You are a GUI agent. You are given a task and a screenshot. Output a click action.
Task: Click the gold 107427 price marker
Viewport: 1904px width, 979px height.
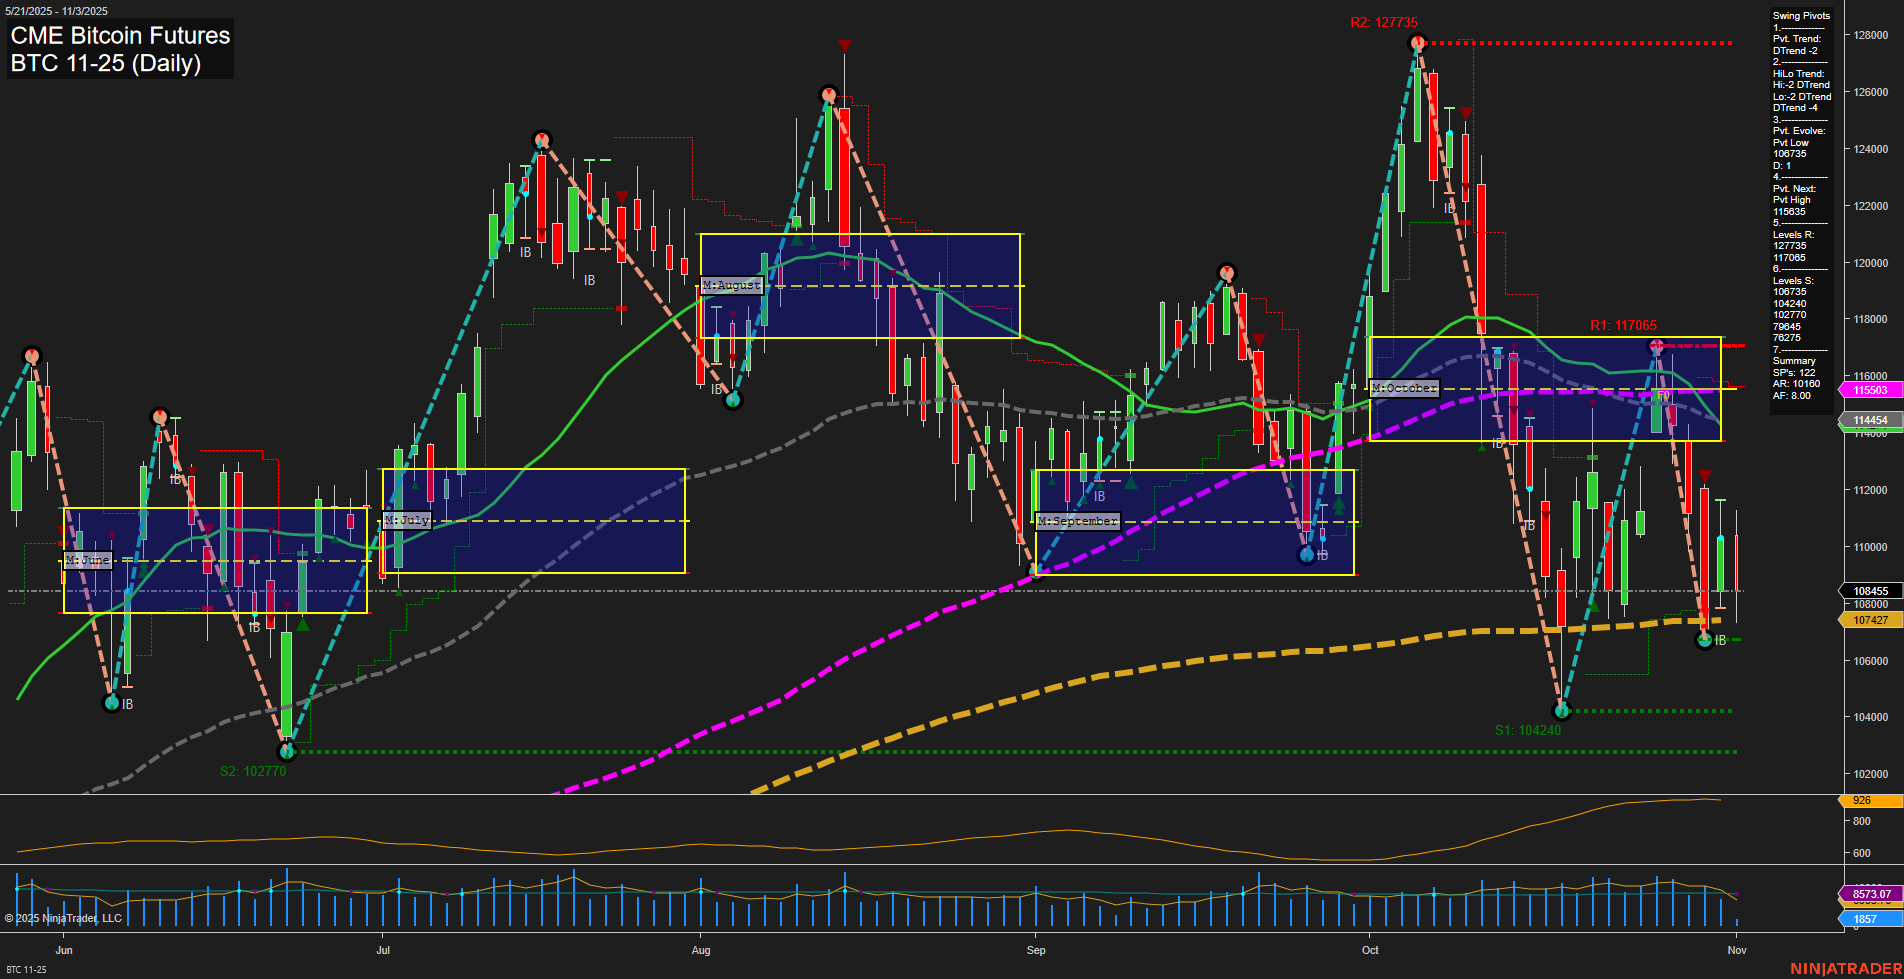(1870, 620)
